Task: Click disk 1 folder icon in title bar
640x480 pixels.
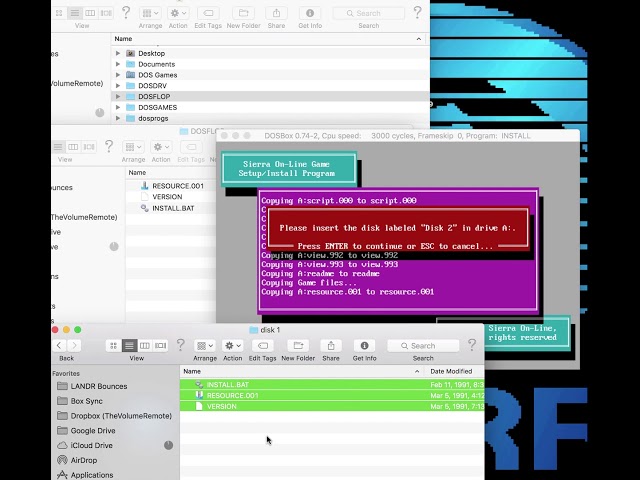Action: click(x=253, y=330)
